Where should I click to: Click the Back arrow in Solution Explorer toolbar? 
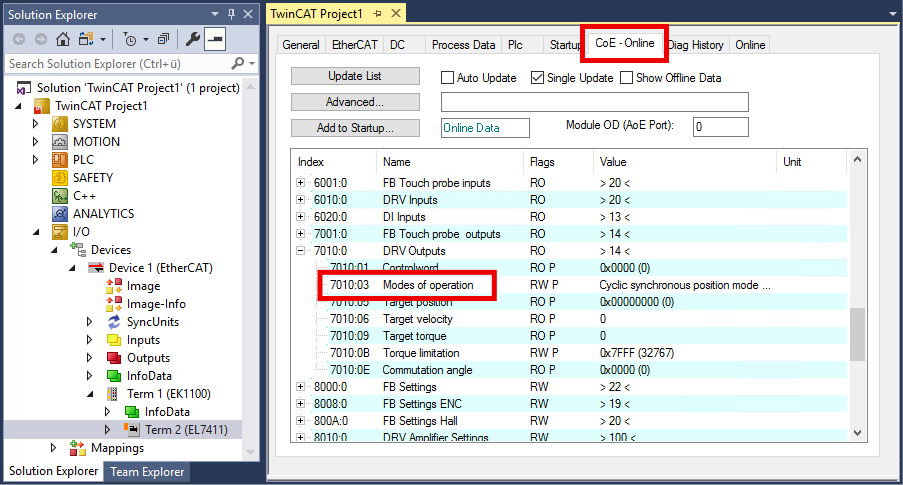pyautogui.click(x=19, y=39)
